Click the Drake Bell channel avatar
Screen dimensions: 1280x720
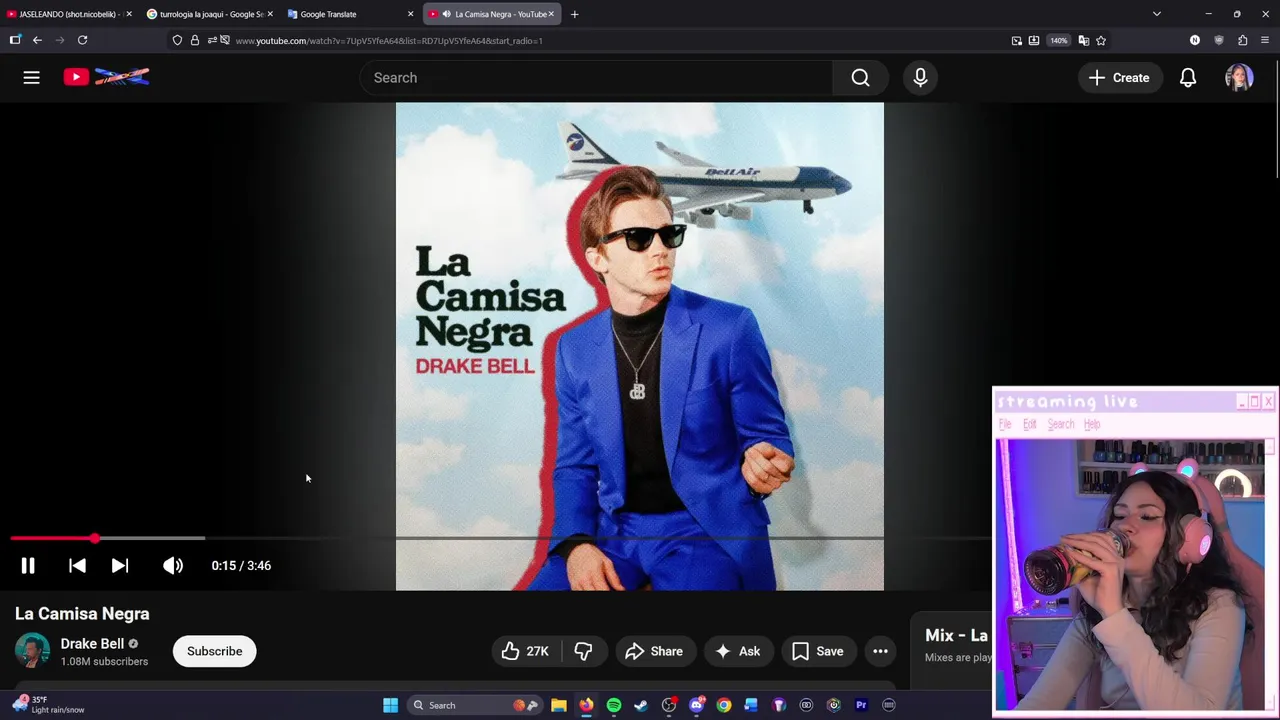(x=32, y=651)
